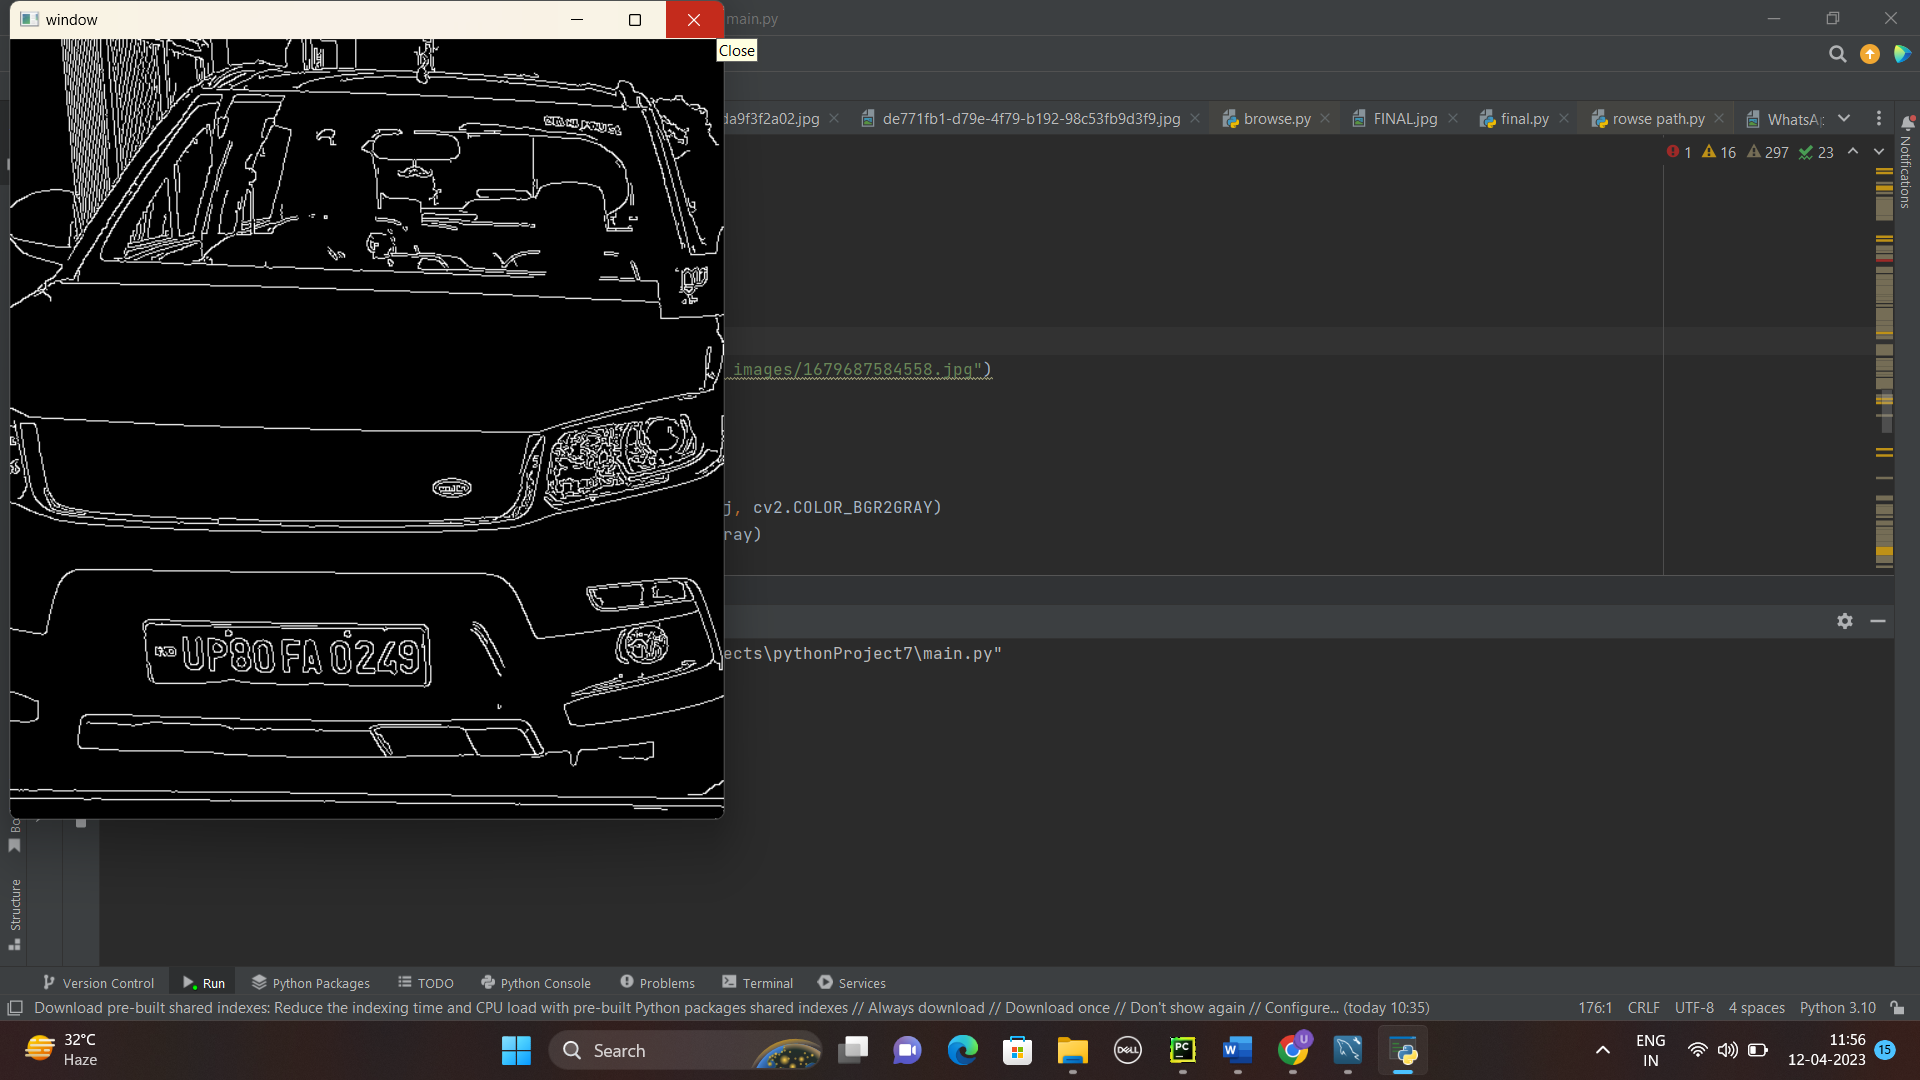This screenshot has height=1080, width=1920.
Task: Open the Services tool window
Action: [x=852, y=983]
